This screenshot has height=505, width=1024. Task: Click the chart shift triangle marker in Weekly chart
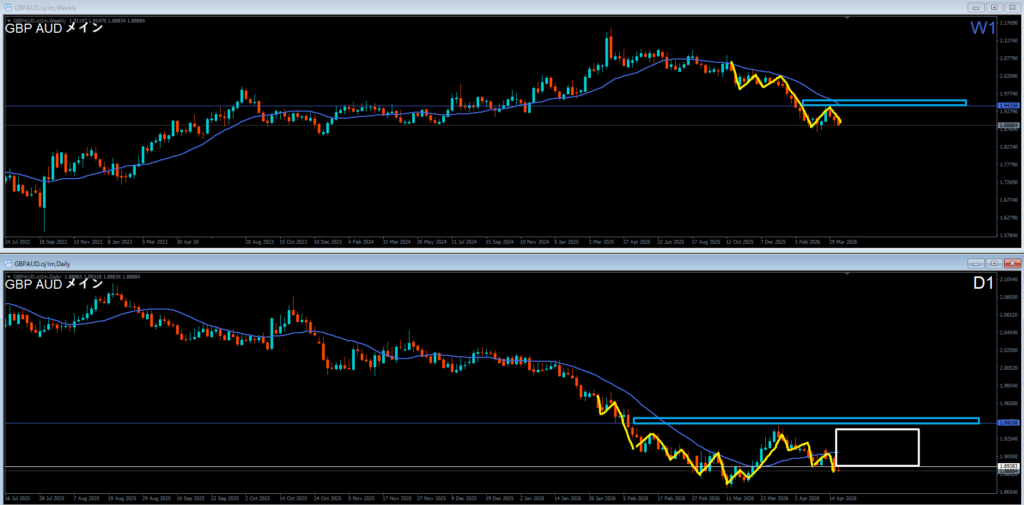[848, 20]
